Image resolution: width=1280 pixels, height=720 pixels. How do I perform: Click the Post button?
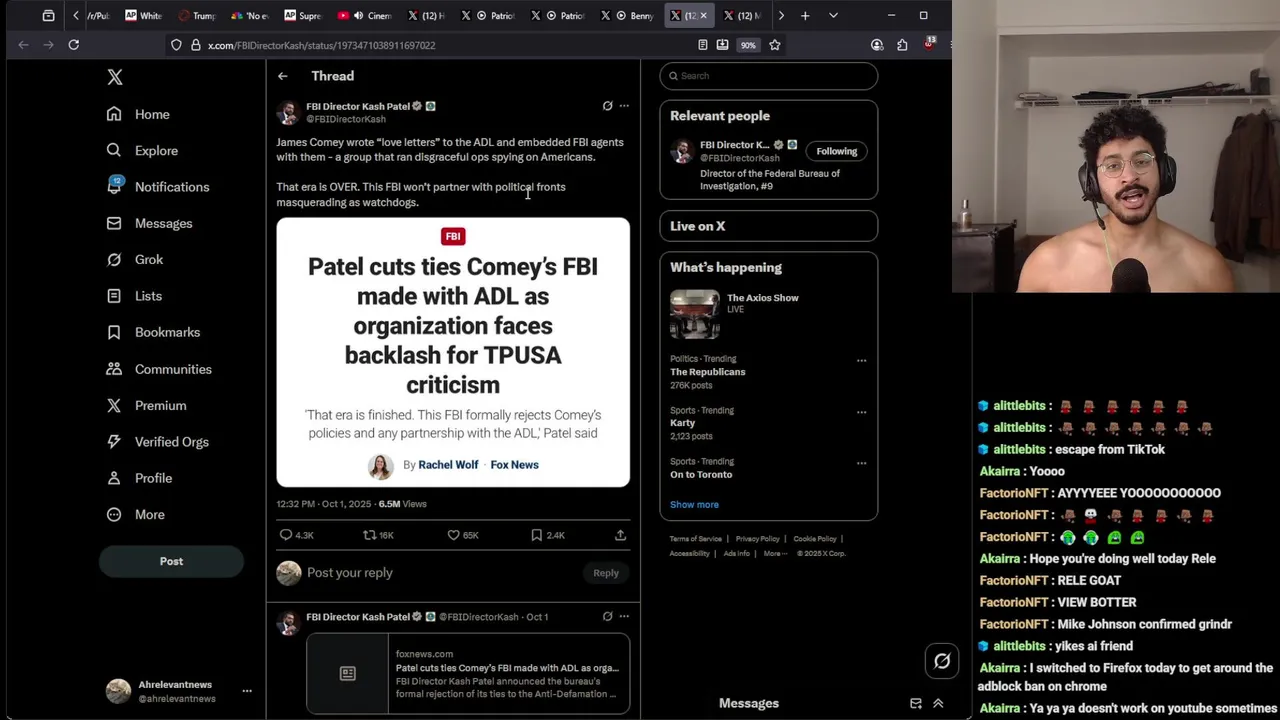tap(171, 561)
